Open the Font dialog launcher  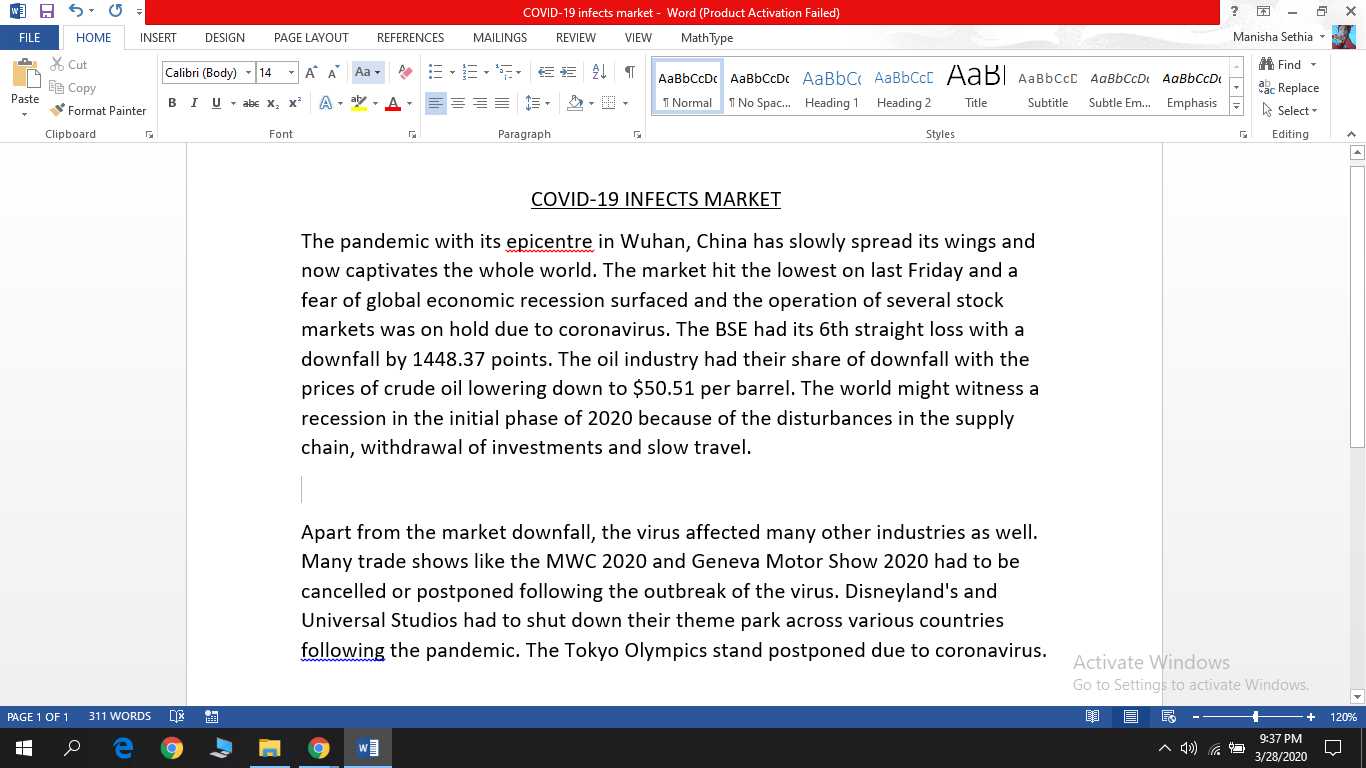[x=412, y=134]
